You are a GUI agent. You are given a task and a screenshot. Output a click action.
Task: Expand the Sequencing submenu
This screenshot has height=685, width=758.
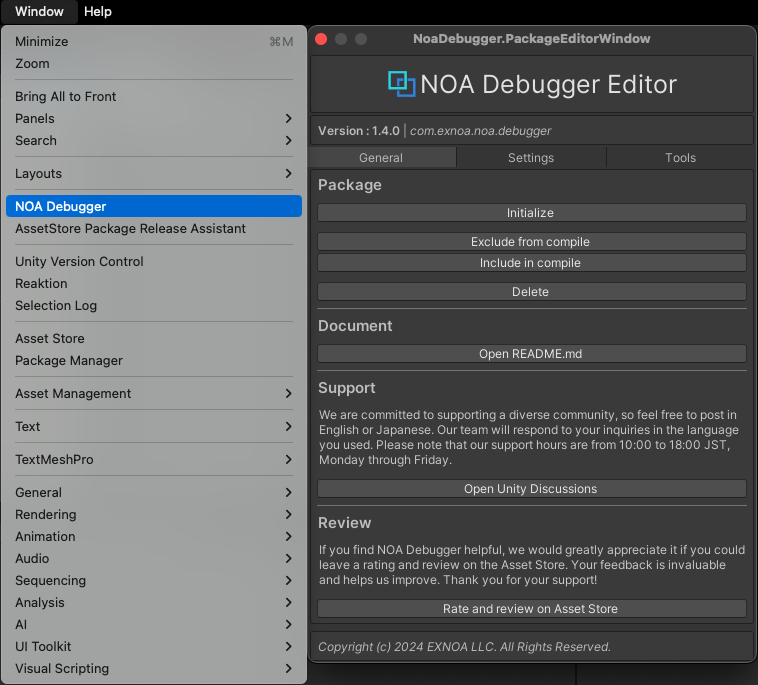tap(154, 580)
